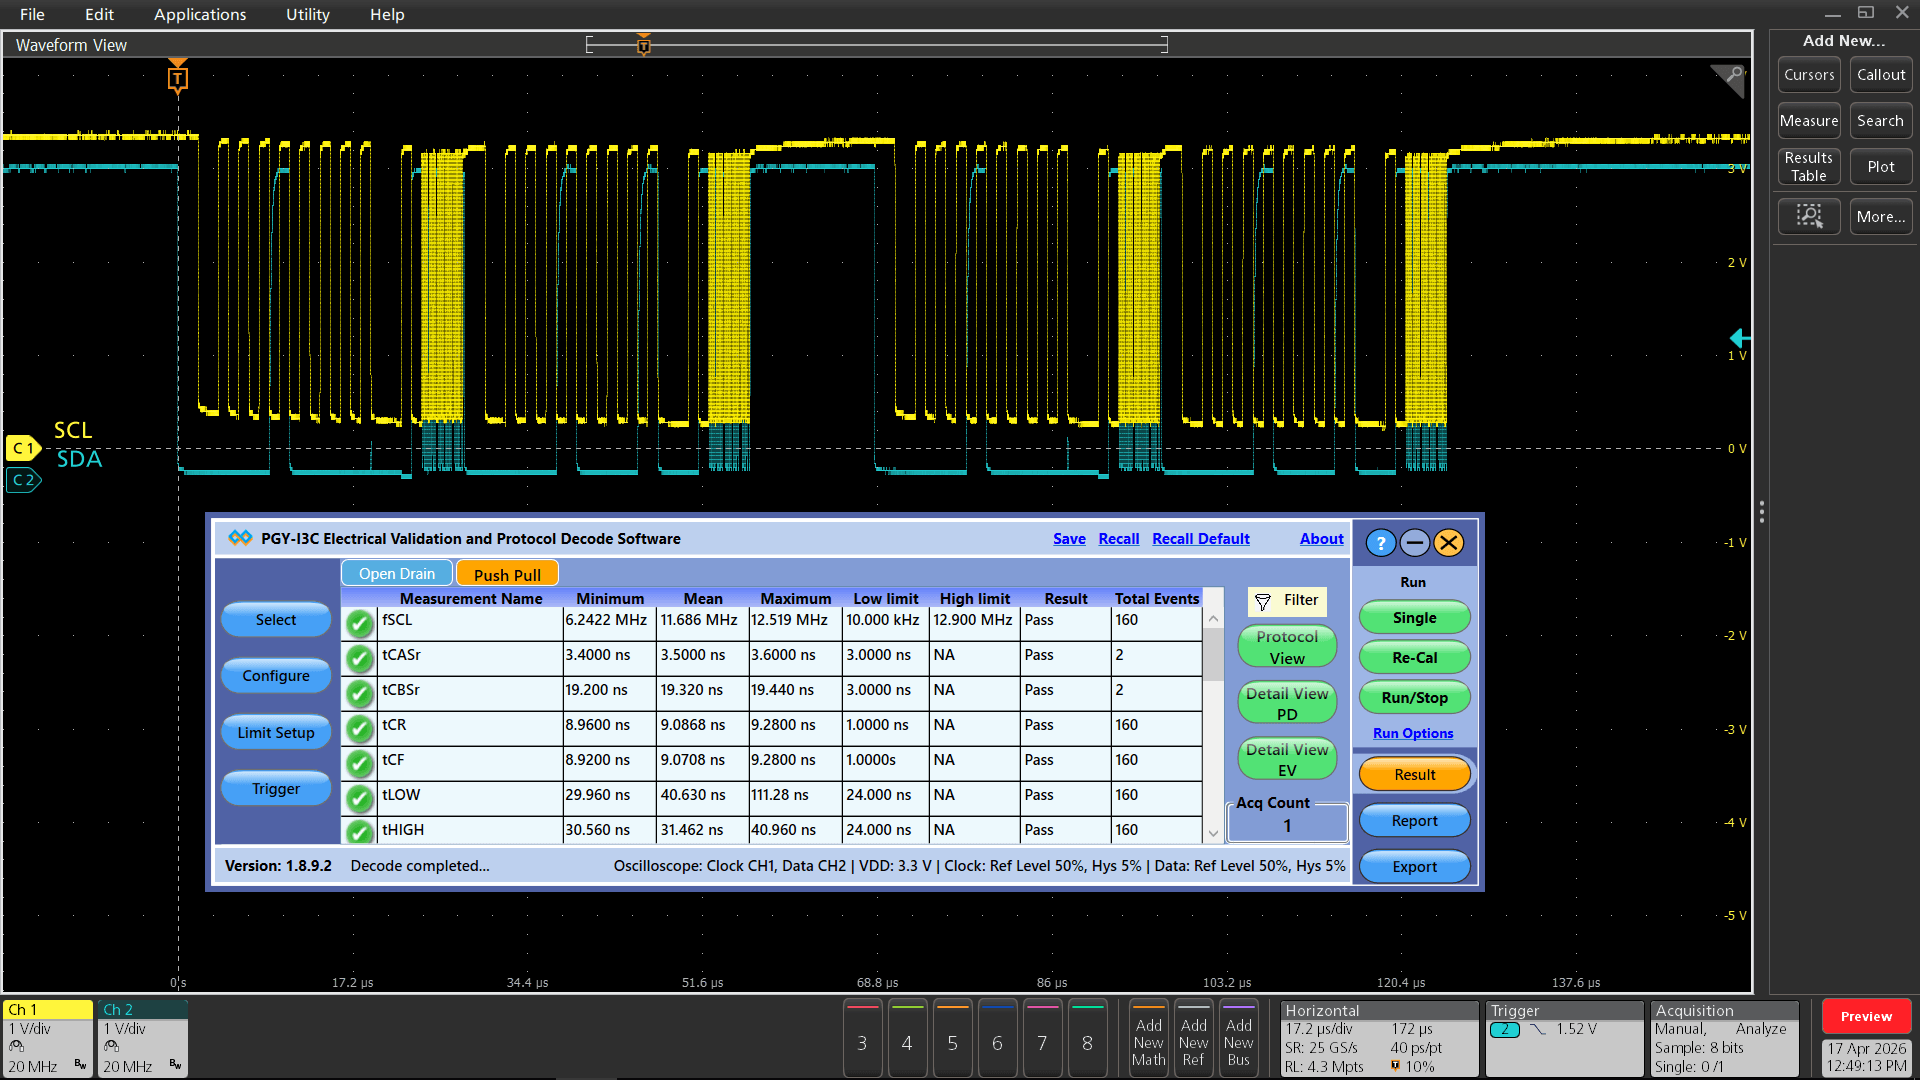
Task: Click the Report button
Action: tap(1414, 820)
